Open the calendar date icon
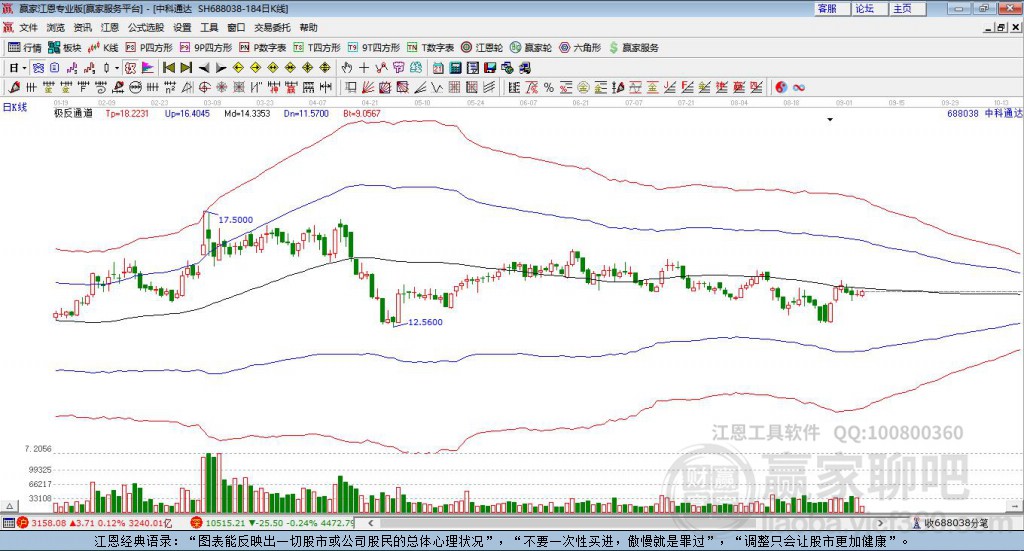 (438, 68)
